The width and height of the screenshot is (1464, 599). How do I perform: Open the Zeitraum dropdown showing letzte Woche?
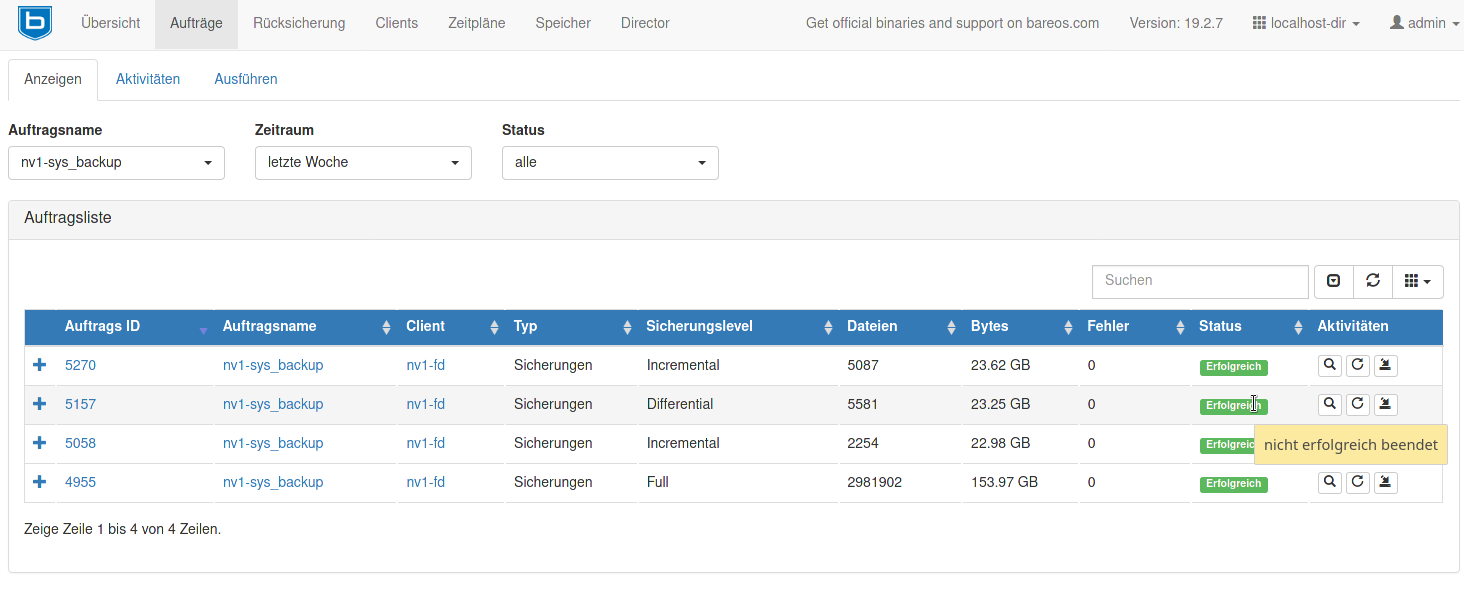click(x=363, y=163)
